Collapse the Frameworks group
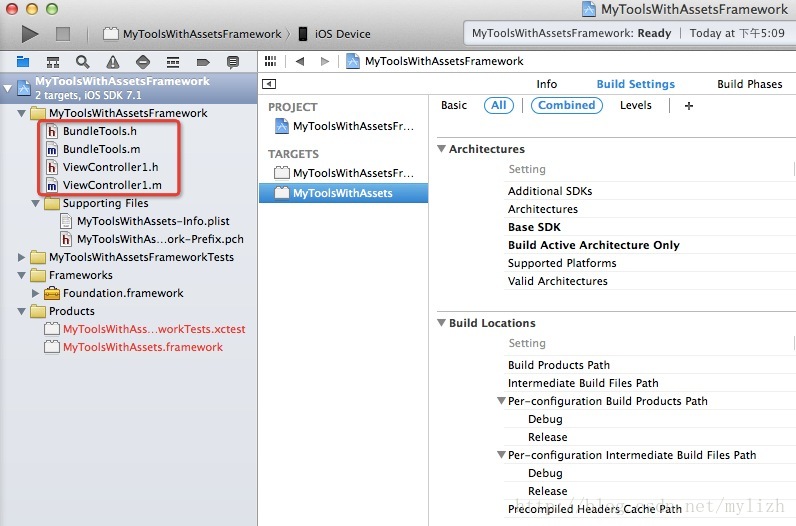 (x=22, y=275)
